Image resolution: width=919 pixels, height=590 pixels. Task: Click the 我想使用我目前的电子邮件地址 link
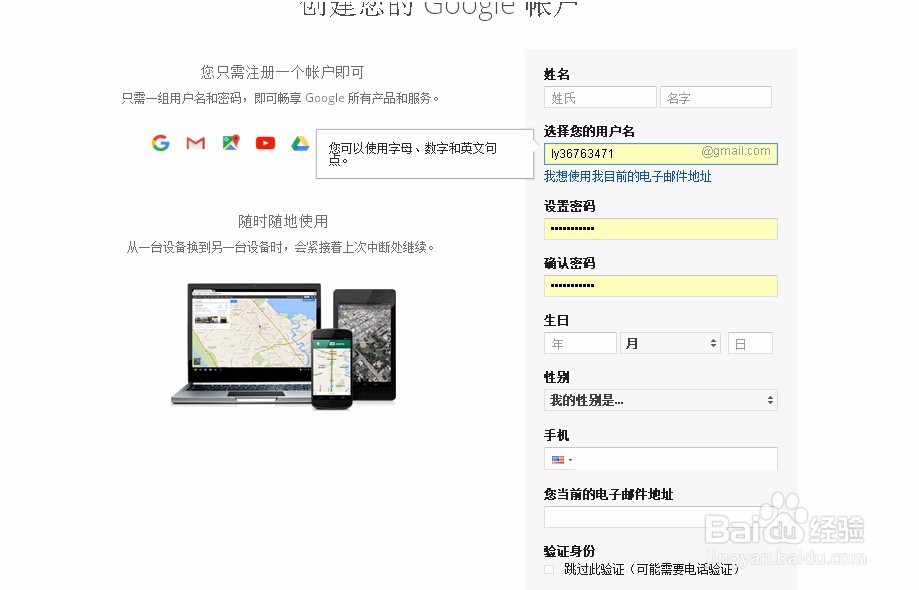tap(627, 176)
